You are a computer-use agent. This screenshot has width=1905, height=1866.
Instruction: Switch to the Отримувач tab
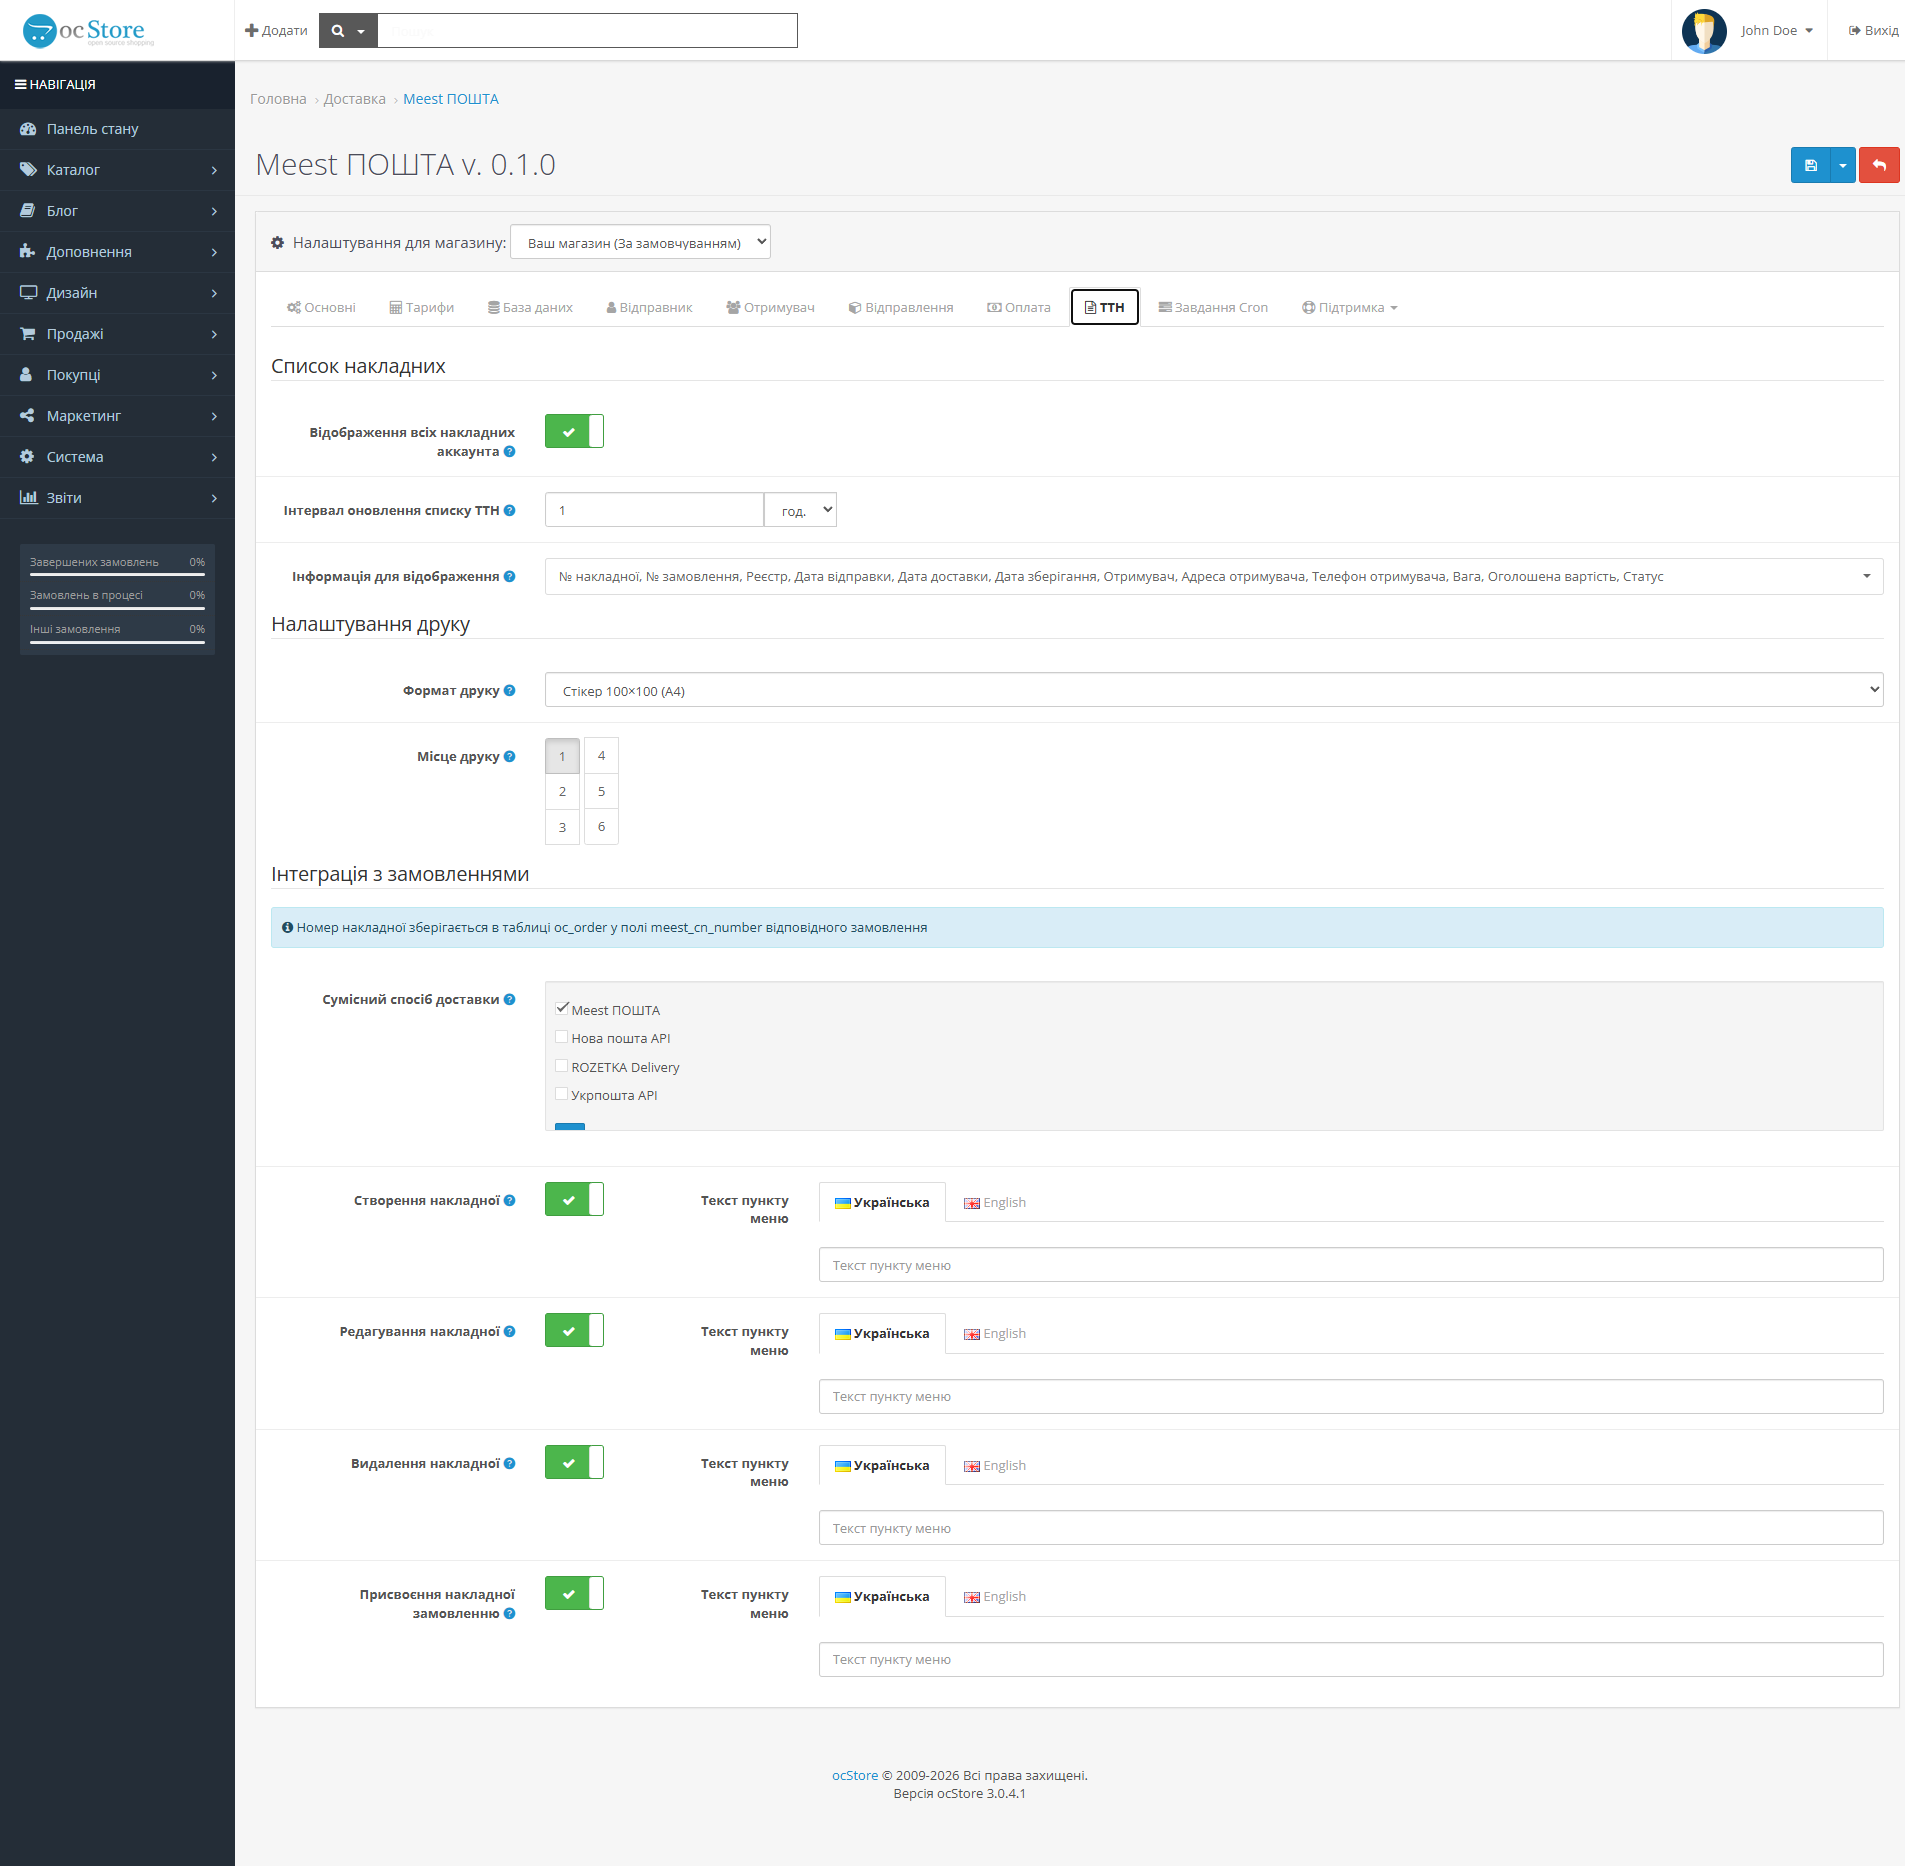tap(770, 308)
